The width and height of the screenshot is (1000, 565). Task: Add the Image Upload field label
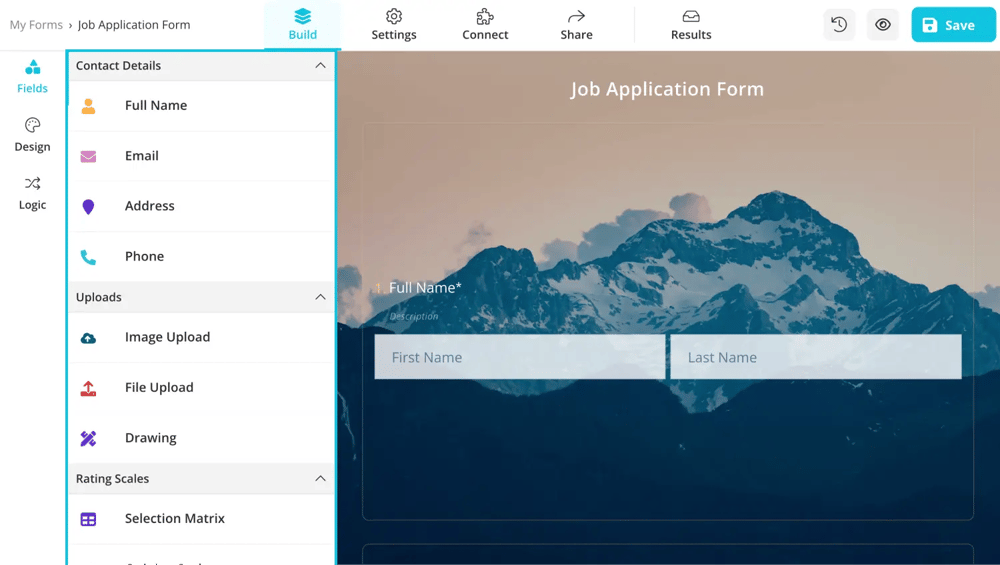pos(168,337)
